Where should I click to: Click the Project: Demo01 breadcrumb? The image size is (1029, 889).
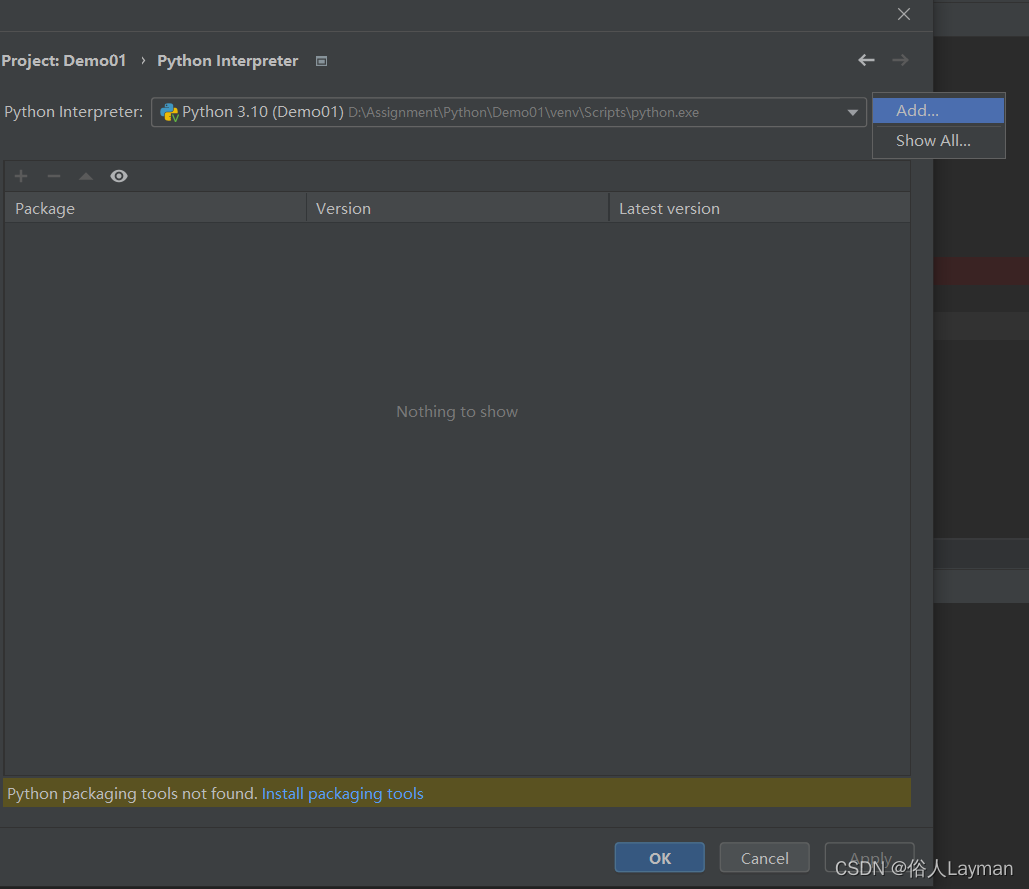[x=64, y=60]
